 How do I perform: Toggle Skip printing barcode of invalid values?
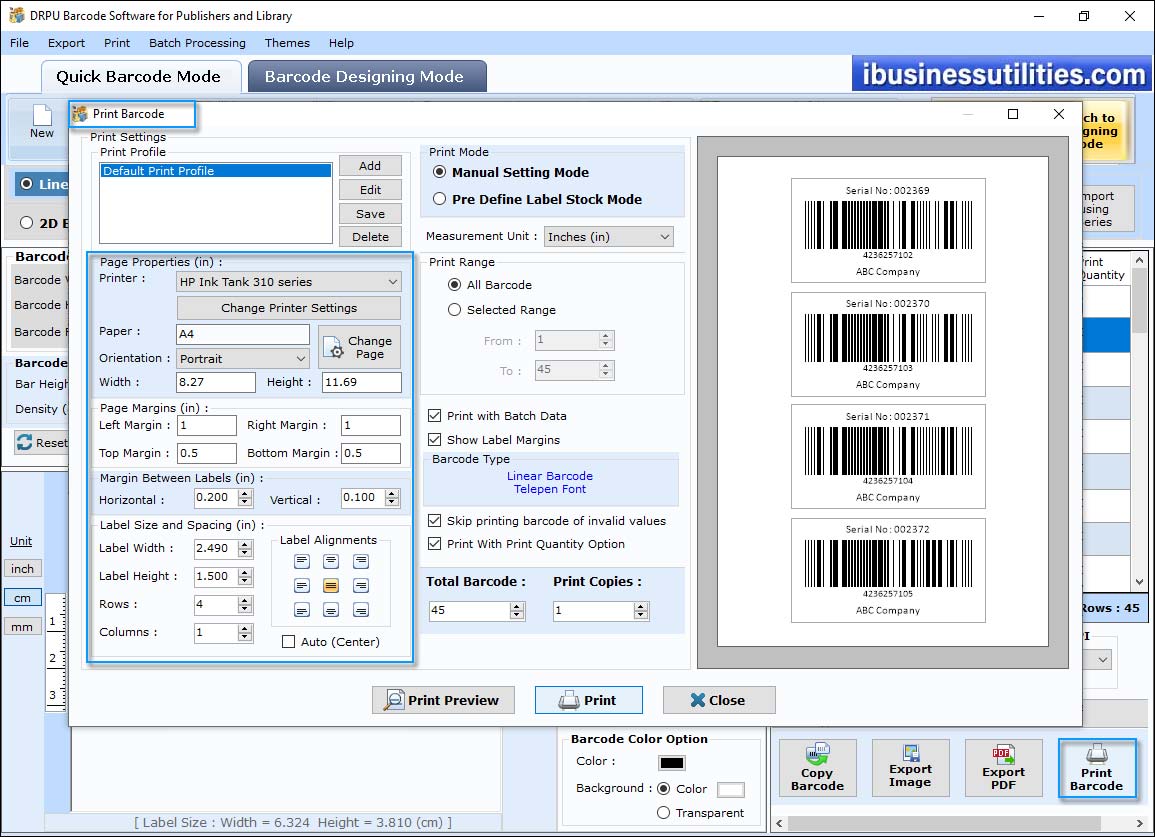click(435, 520)
